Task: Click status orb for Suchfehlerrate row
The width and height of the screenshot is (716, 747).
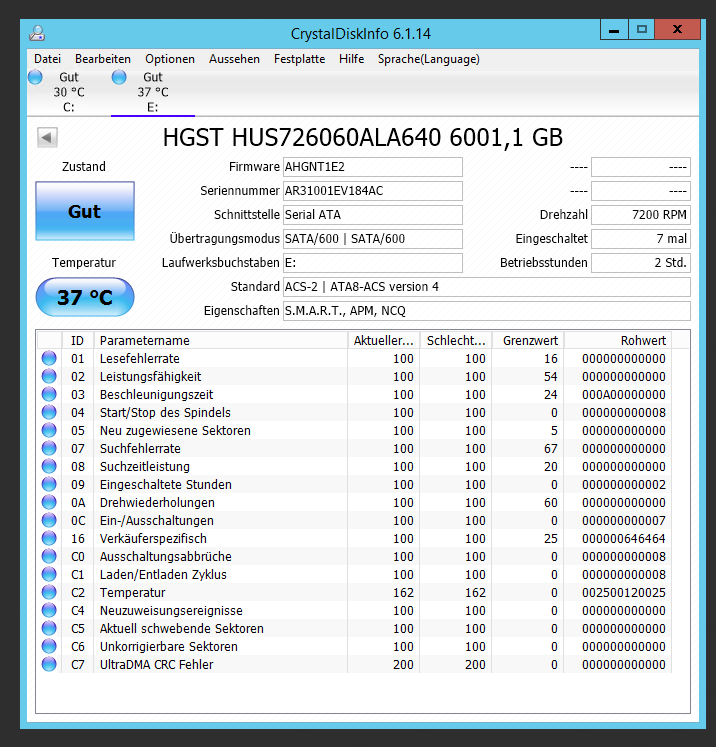Action: click(49, 448)
